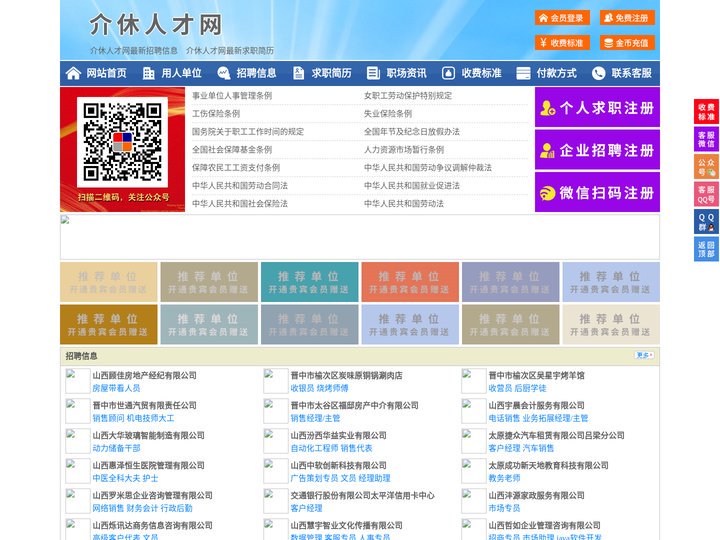Go to 求职简历 navigation tab
Viewport: 720px width, 540px height.
click(x=332, y=73)
